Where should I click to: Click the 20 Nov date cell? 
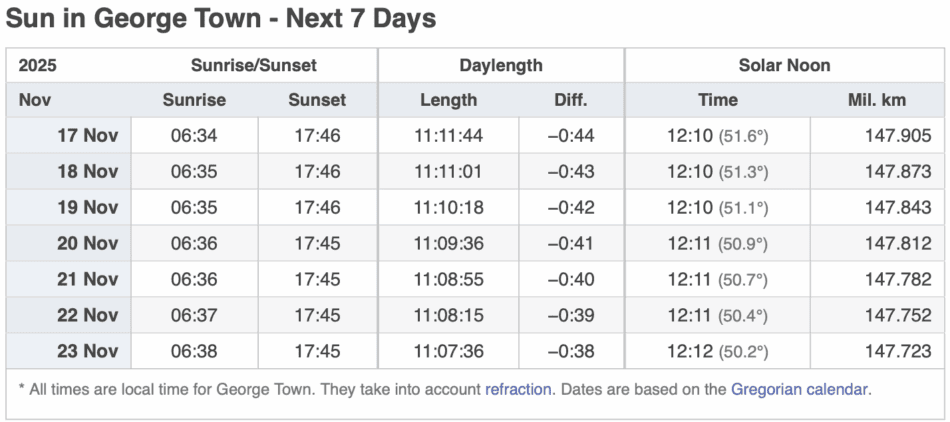[87, 244]
